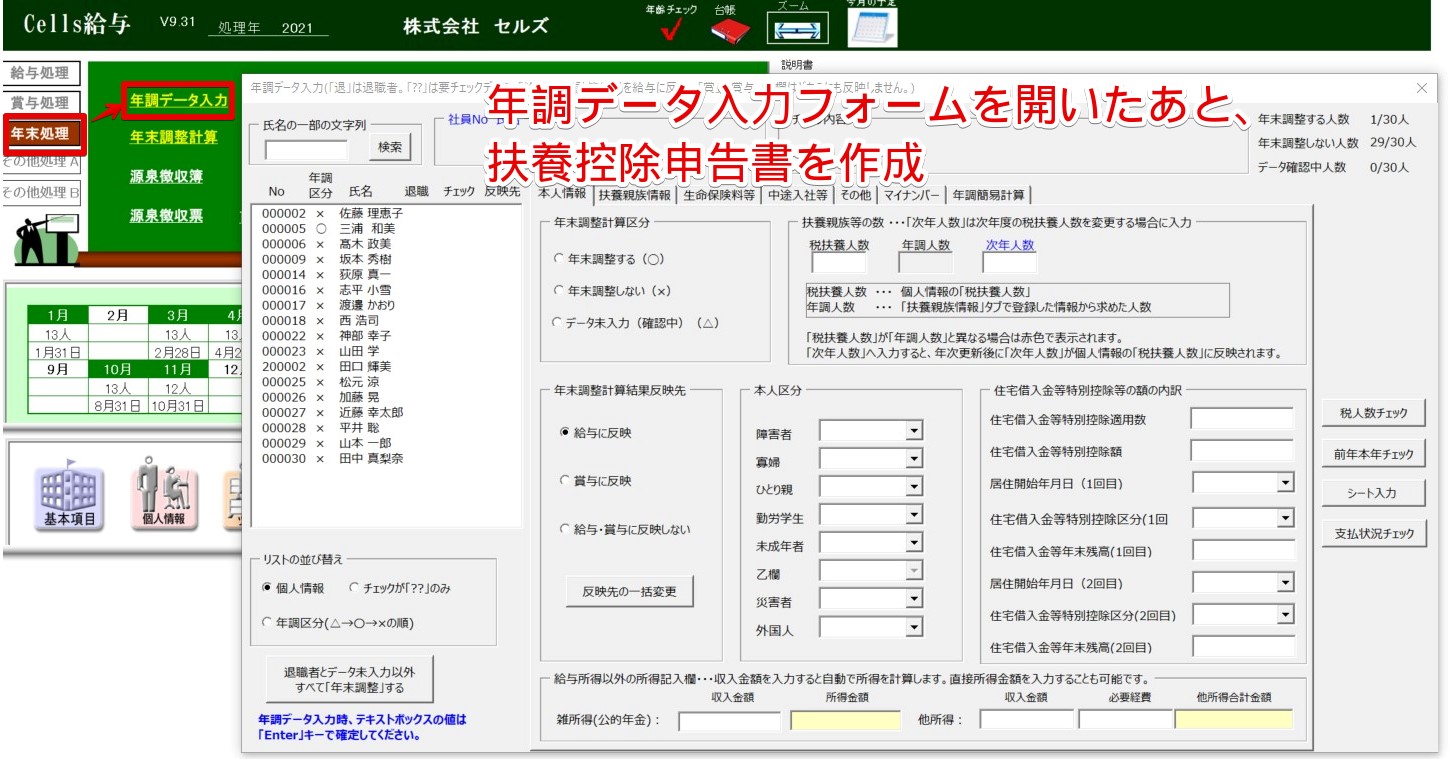The height and width of the screenshot is (759, 1455).
Task: Click 源泉徴収簿 link
Action: pos(166,177)
